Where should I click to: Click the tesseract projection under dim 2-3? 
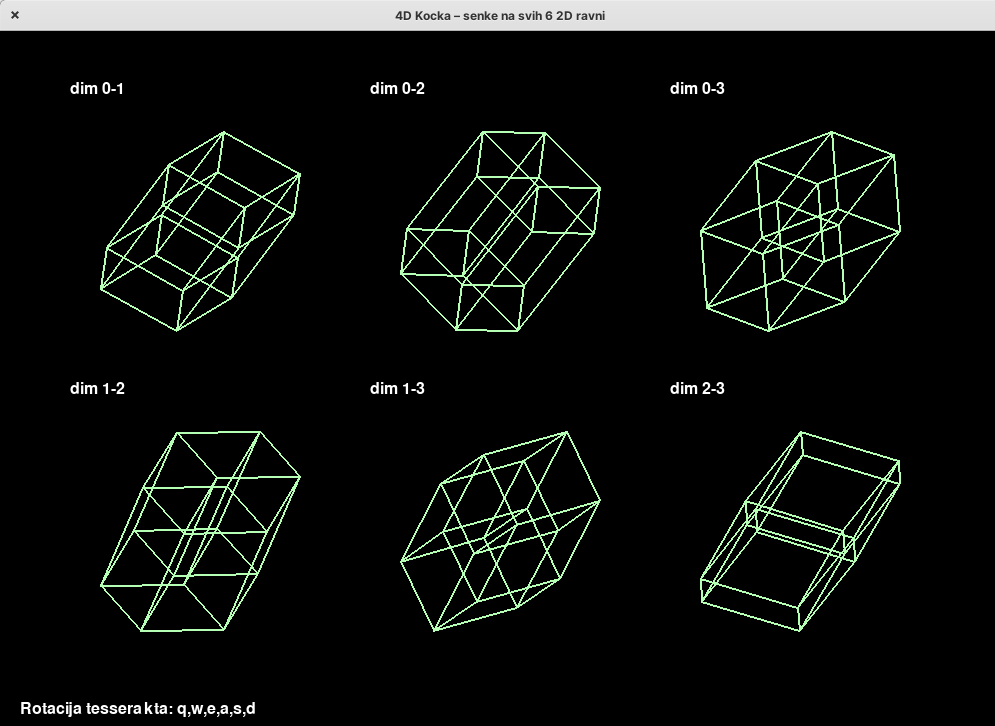click(x=800, y=531)
